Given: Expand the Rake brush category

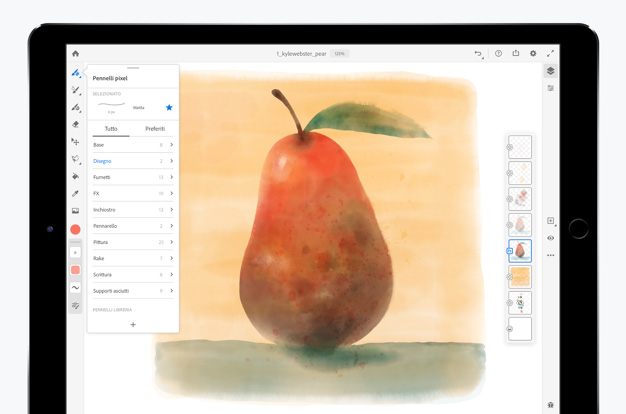Looking at the screenshot, I should pos(133,258).
